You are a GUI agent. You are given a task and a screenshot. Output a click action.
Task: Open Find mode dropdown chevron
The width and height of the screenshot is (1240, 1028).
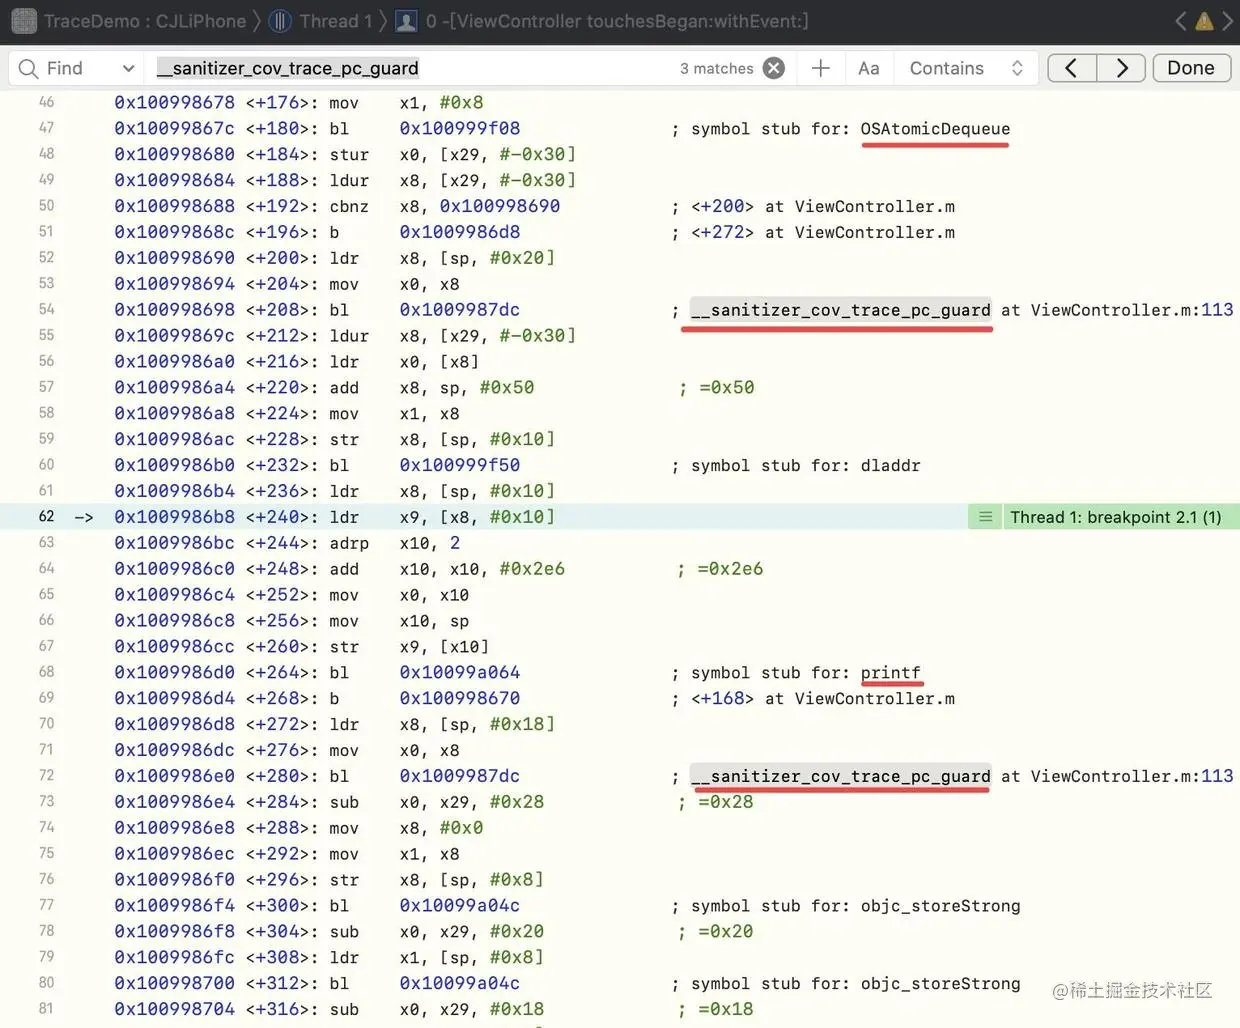tap(128, 68)
